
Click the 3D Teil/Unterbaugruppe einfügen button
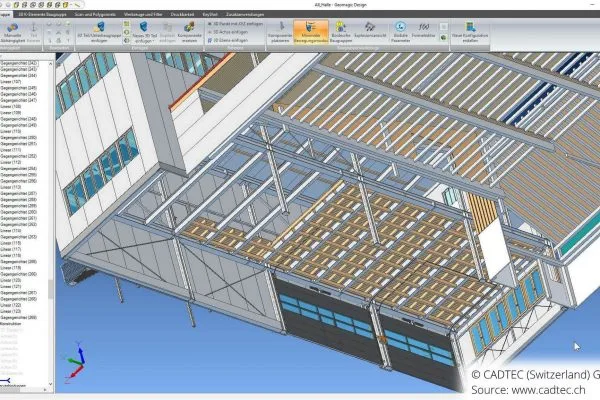pos(99,32)
